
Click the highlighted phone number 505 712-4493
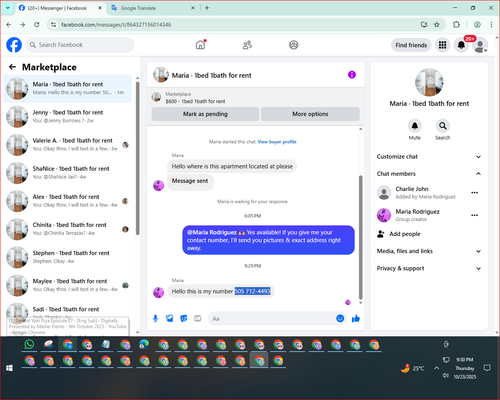[x=253, y=291]
